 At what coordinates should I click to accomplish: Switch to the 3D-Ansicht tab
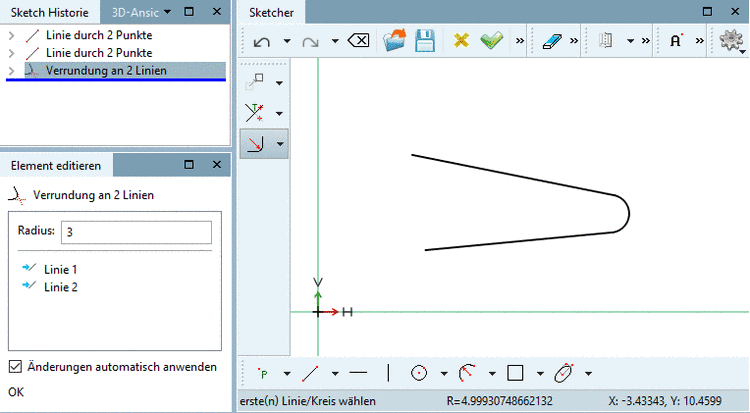point(135,12)
